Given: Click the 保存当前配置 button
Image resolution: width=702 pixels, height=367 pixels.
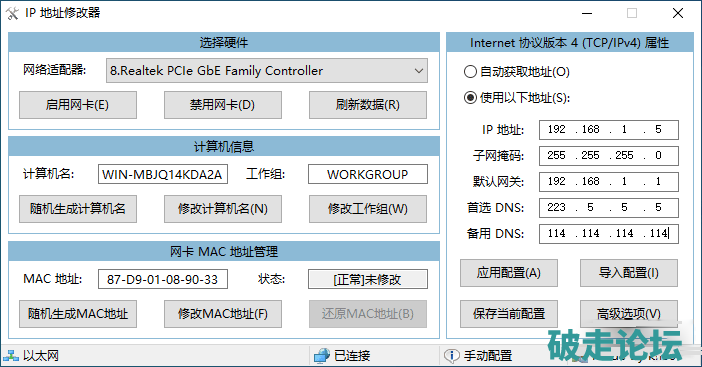Looking at the screenshot, I should tap(509, 314).
